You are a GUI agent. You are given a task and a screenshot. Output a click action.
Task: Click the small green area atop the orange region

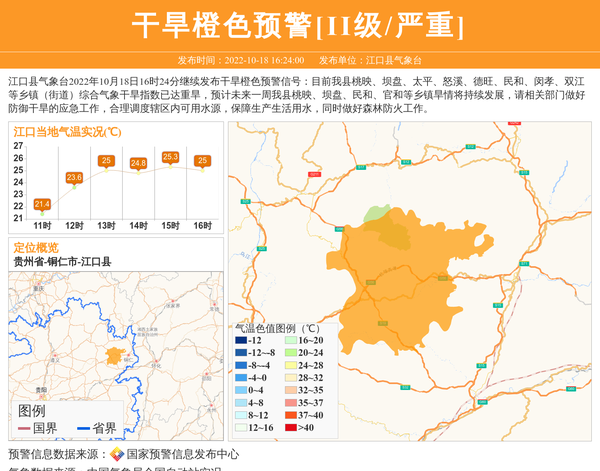coord(377,214)
